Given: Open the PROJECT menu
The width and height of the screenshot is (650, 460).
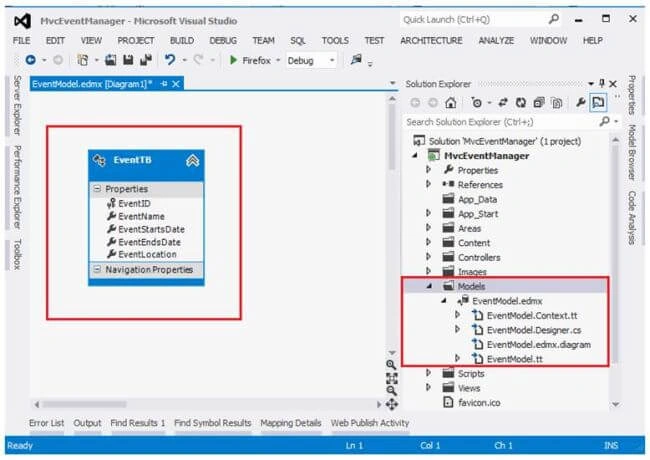Looking at the screenshot, I should (136, 41).
